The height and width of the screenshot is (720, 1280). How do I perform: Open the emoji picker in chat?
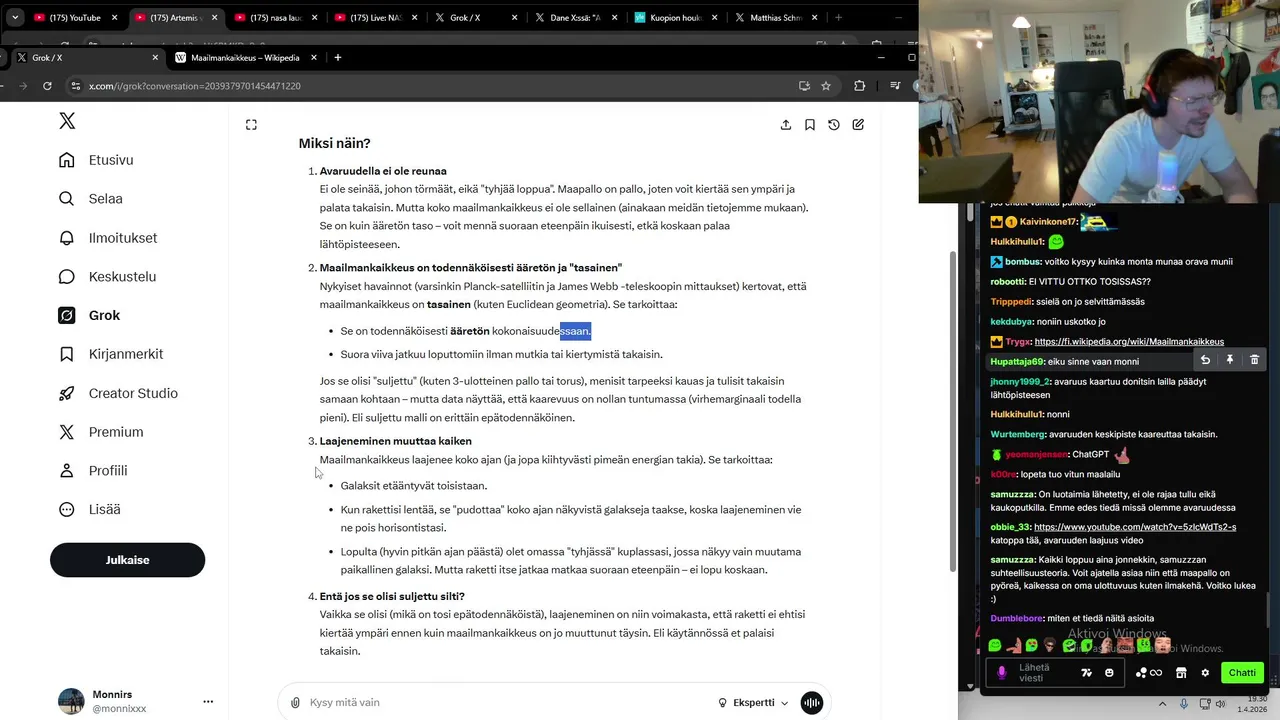[1109, 673]
